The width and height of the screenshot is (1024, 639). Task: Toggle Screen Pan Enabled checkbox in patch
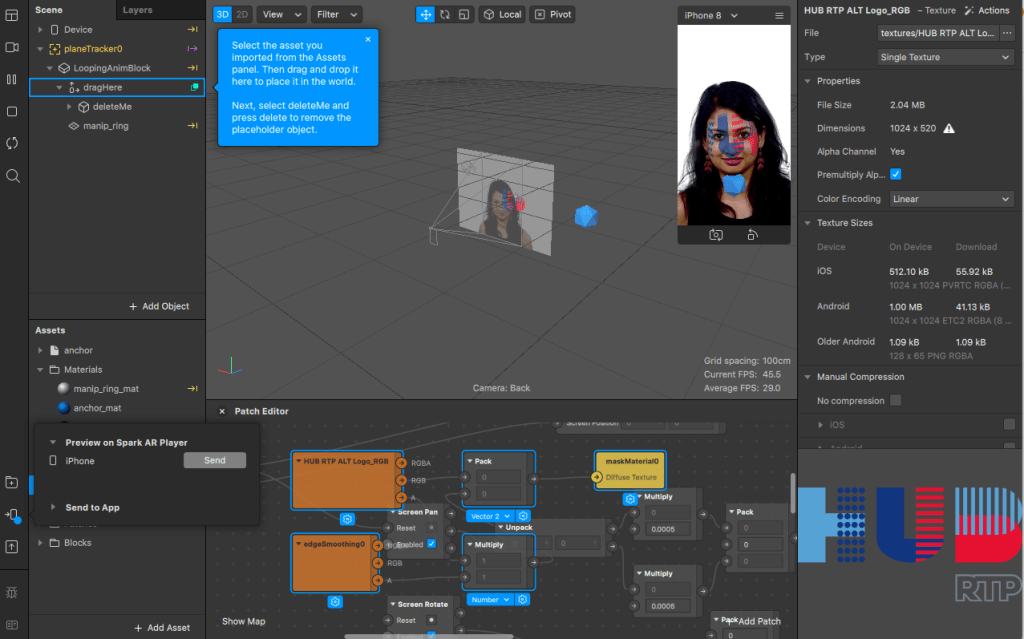[431, 544]
